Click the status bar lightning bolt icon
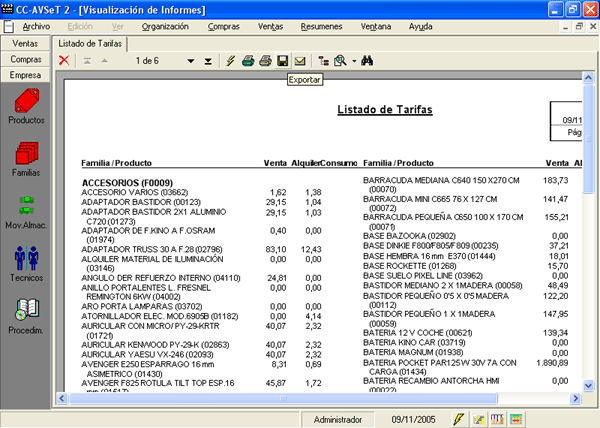 [x=458, y=419]
